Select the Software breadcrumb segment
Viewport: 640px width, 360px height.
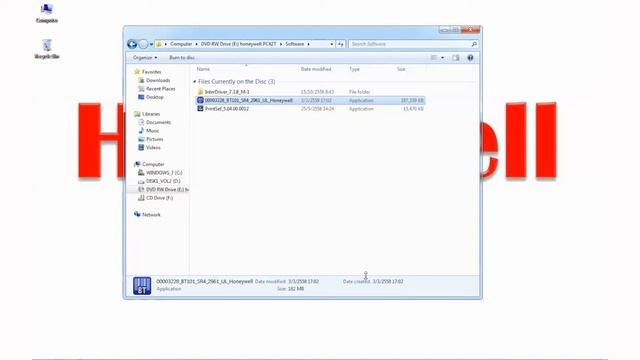[294, 44]
